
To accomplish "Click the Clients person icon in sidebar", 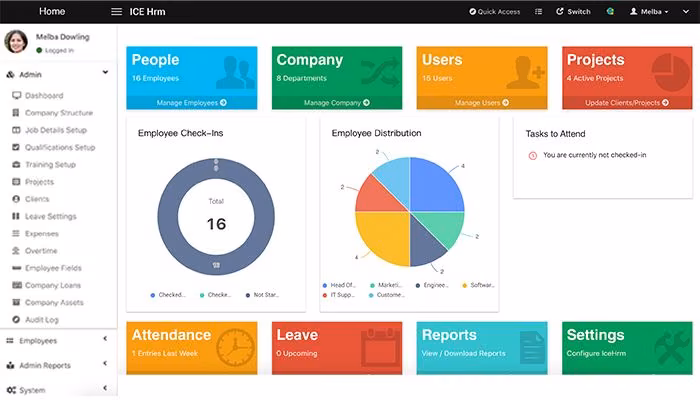I will tap(16, 199).
